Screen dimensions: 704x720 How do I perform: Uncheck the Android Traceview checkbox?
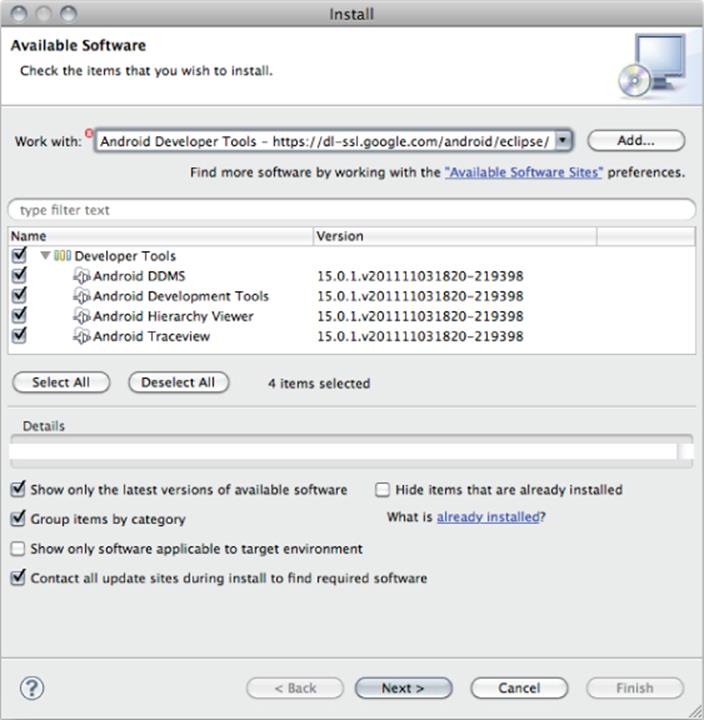click(19, 335)
